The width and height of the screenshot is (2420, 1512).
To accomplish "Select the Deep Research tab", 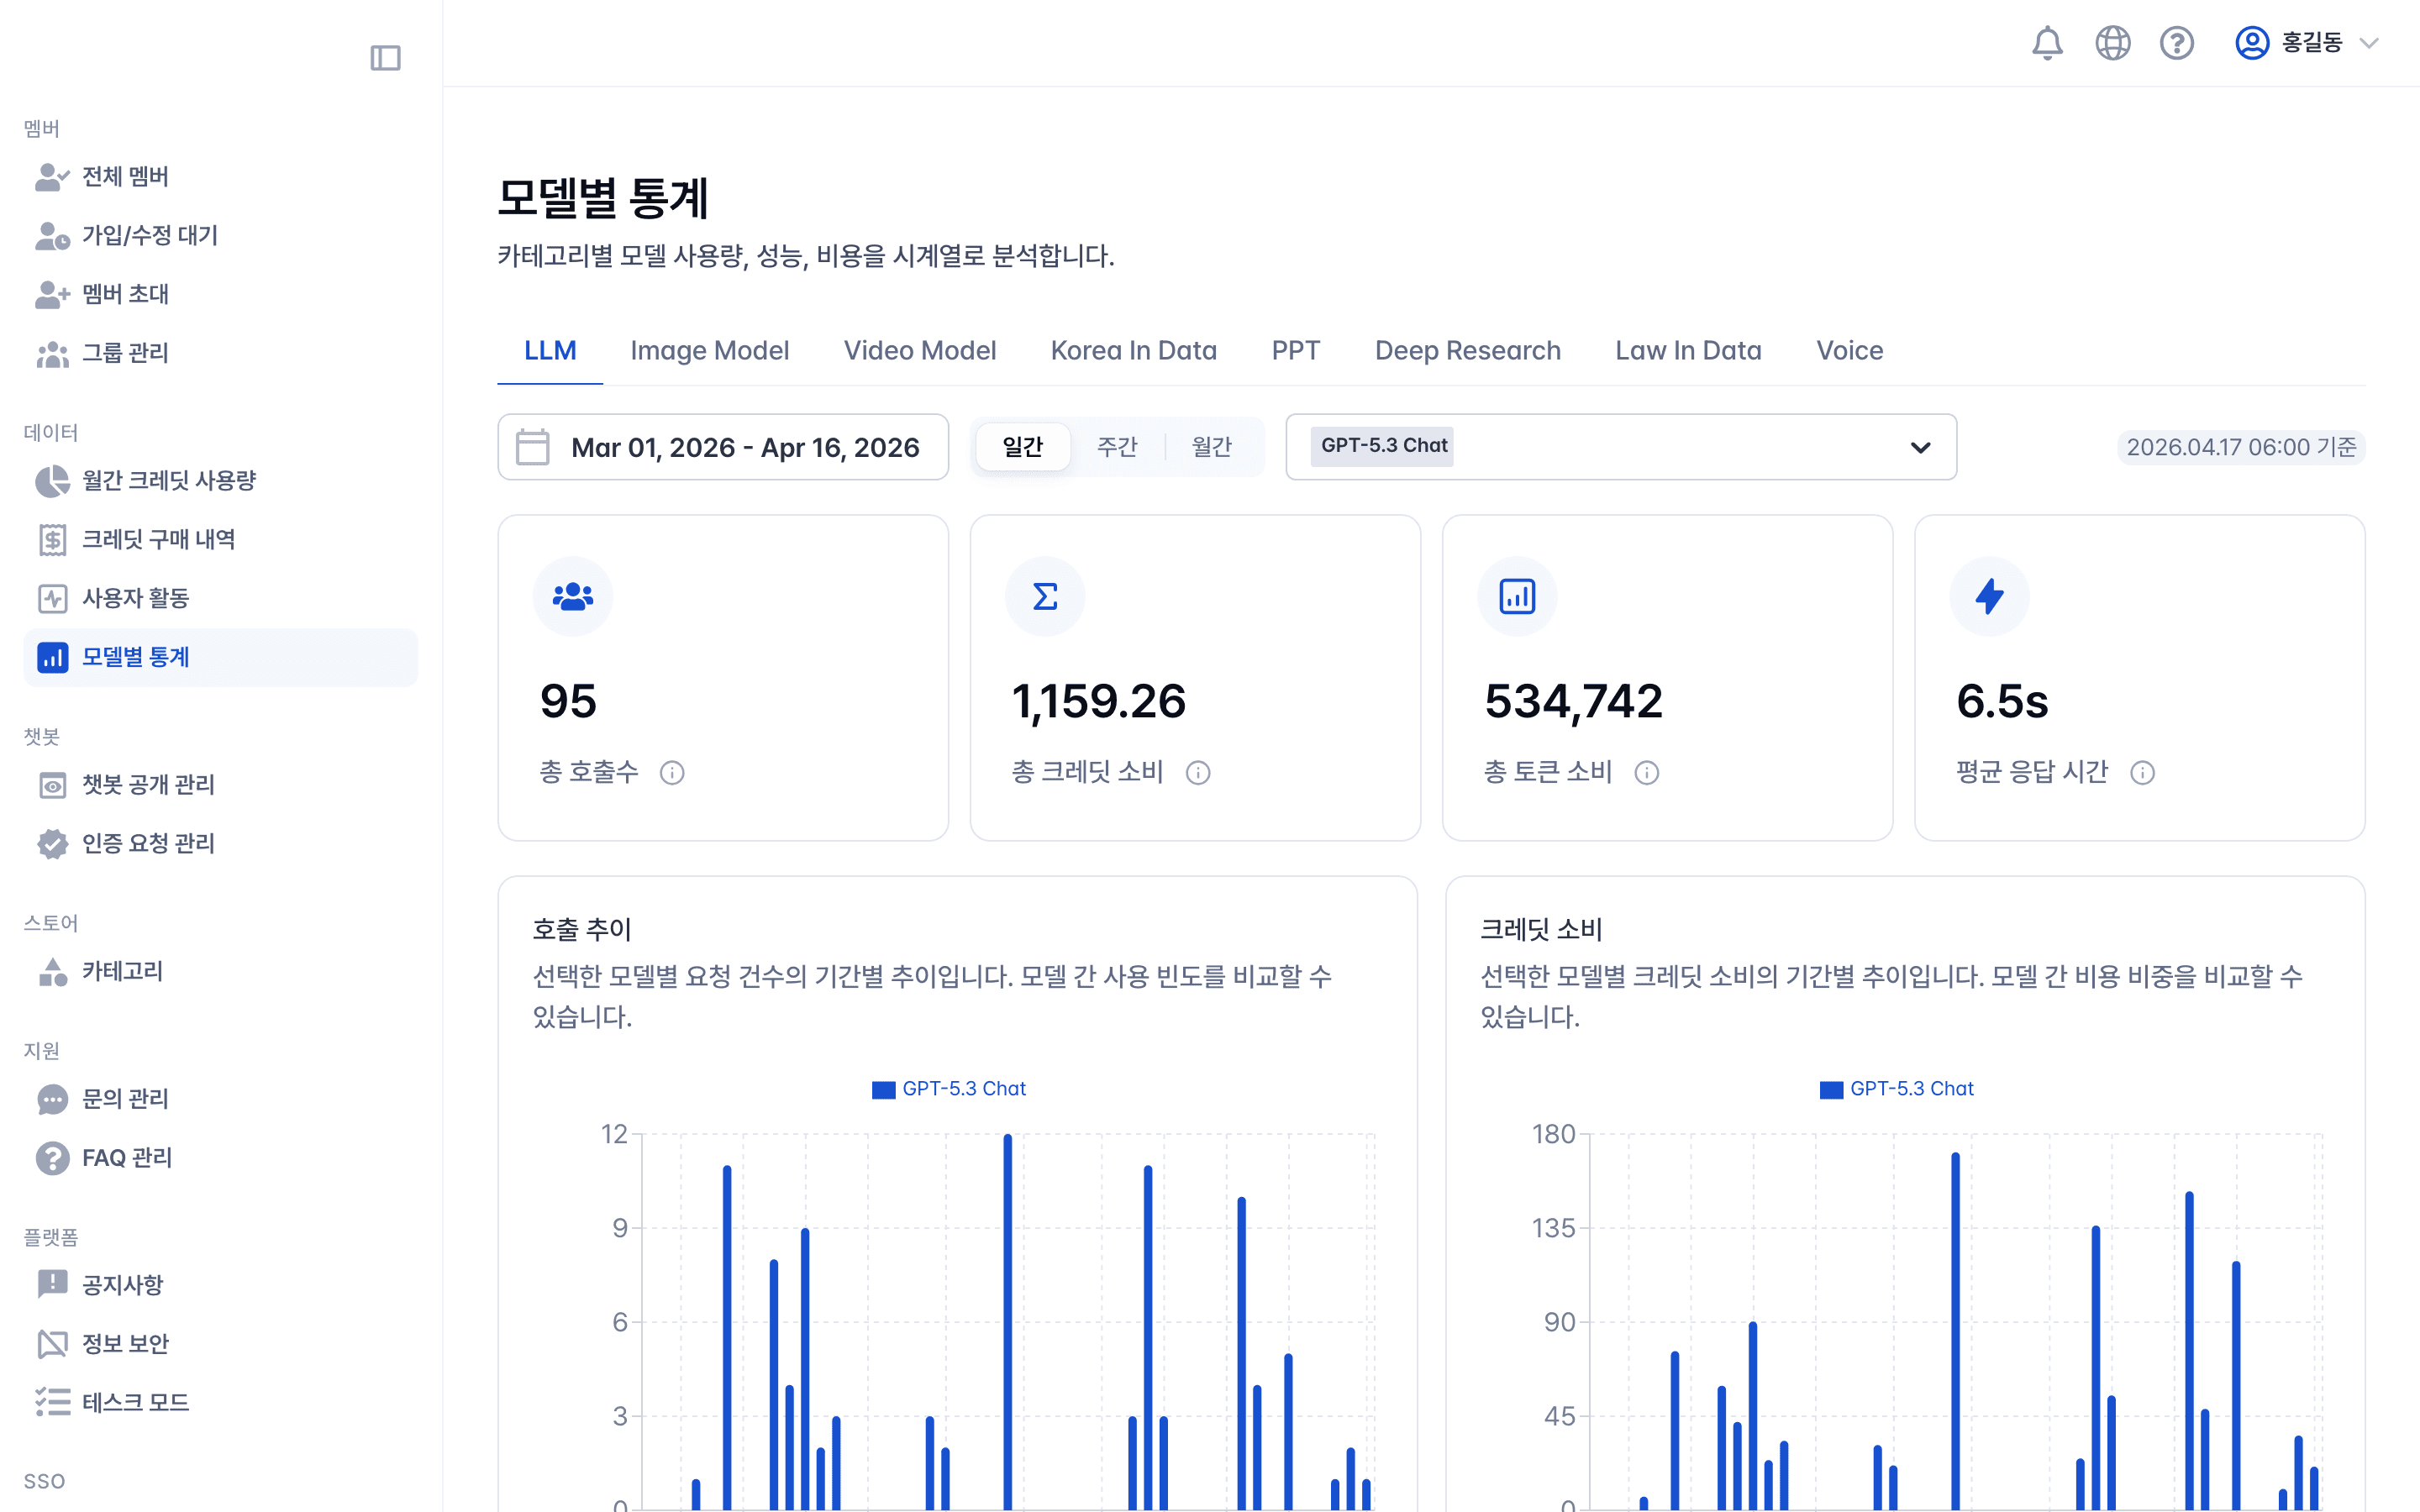I will pos(1467,350).
